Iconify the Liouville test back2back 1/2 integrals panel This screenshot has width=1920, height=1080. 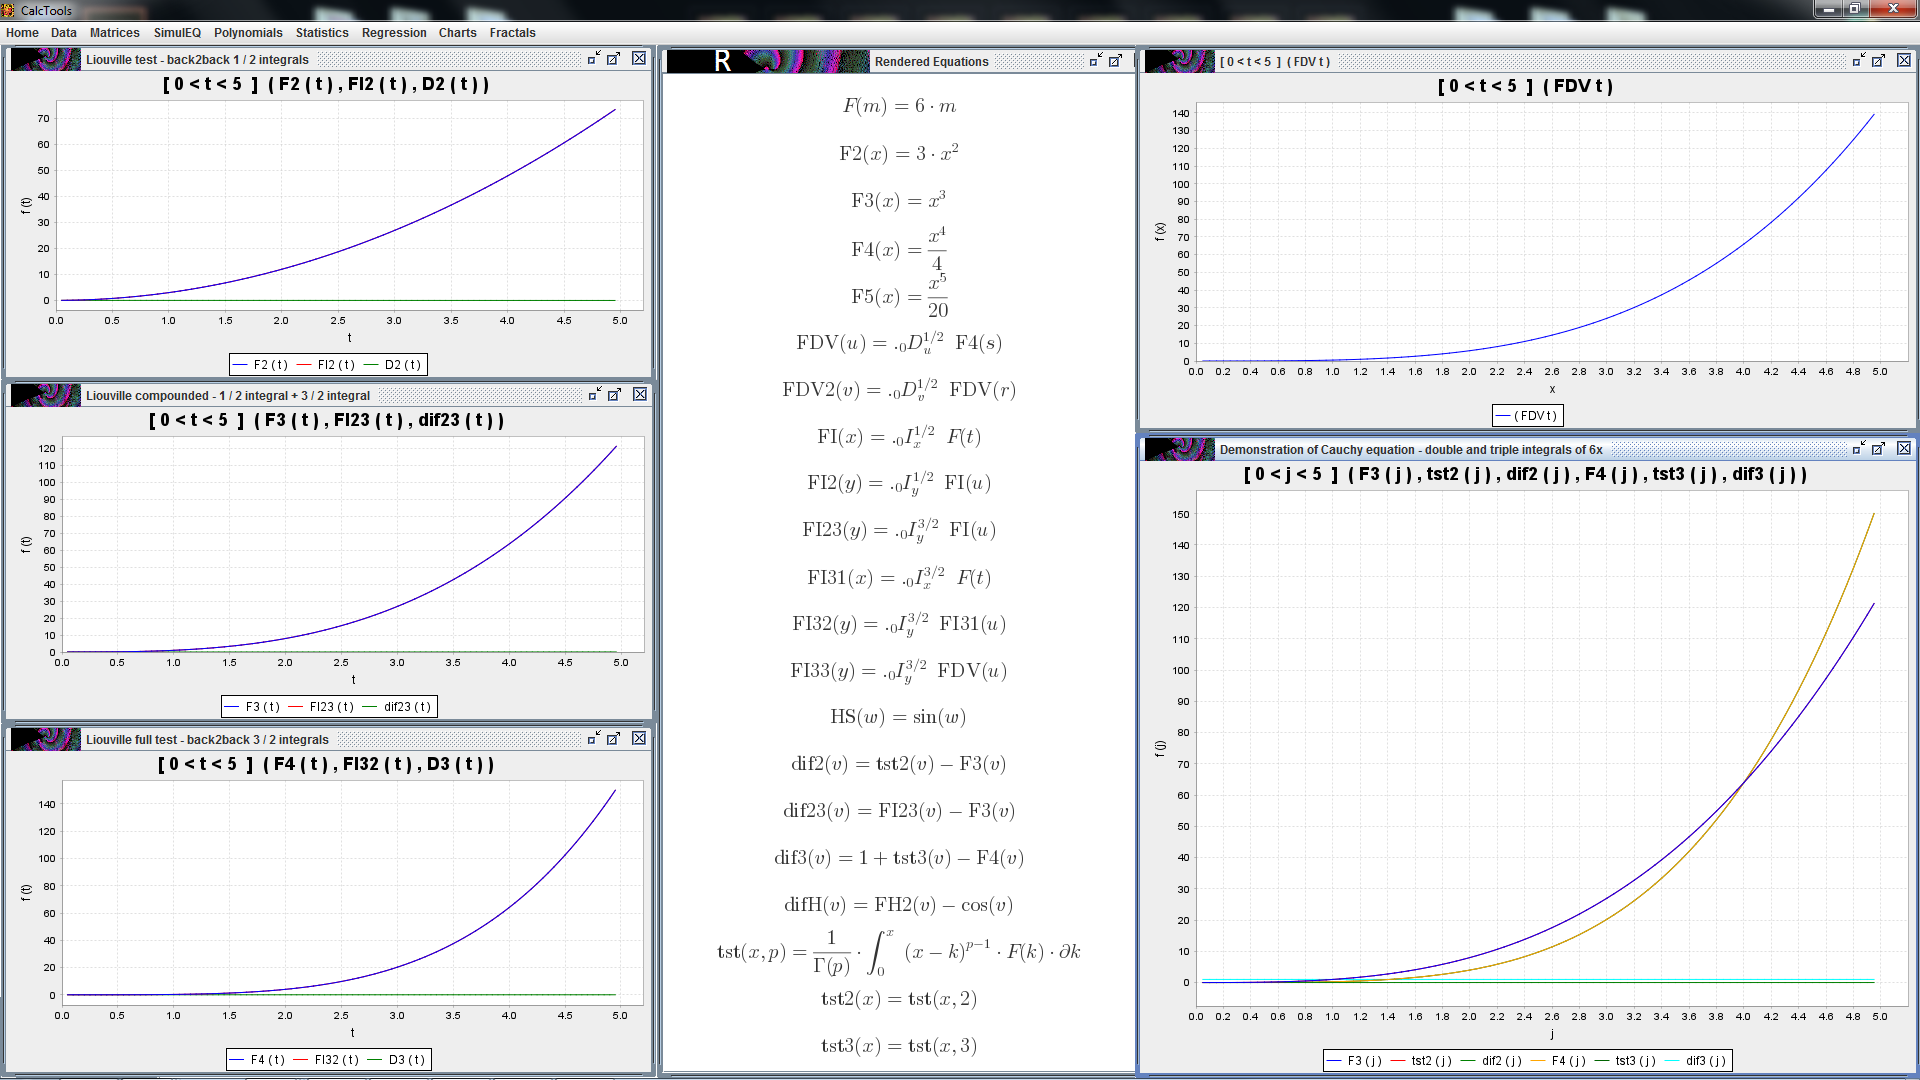[593, 59]
